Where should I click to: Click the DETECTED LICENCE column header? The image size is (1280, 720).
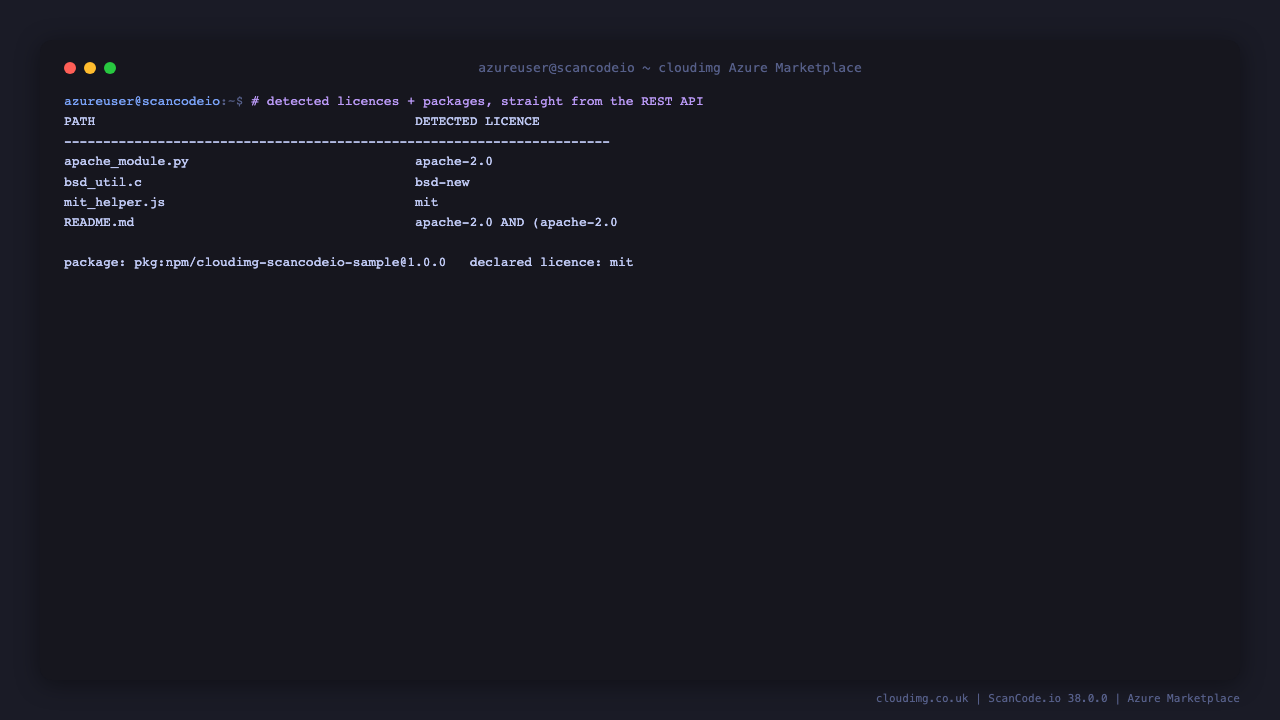477,121
